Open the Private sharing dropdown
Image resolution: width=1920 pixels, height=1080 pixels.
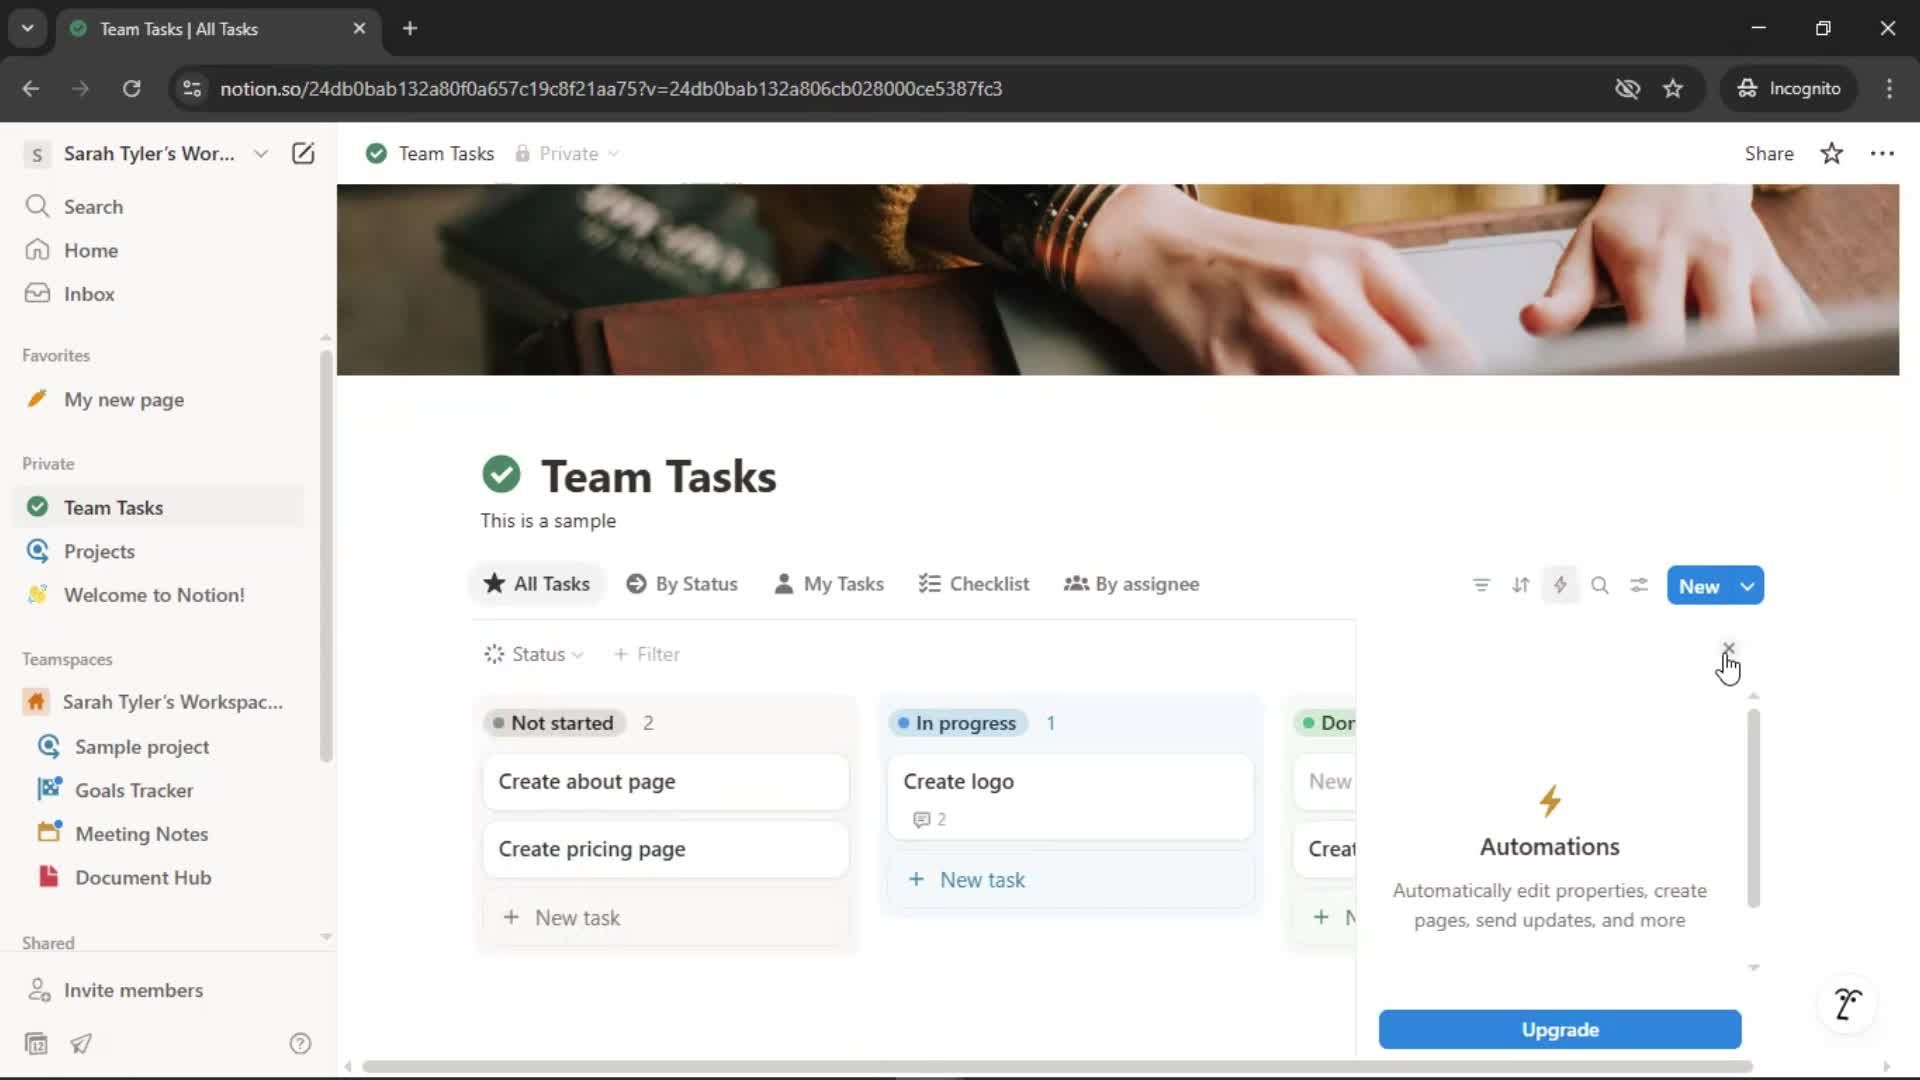pos(567,153)
